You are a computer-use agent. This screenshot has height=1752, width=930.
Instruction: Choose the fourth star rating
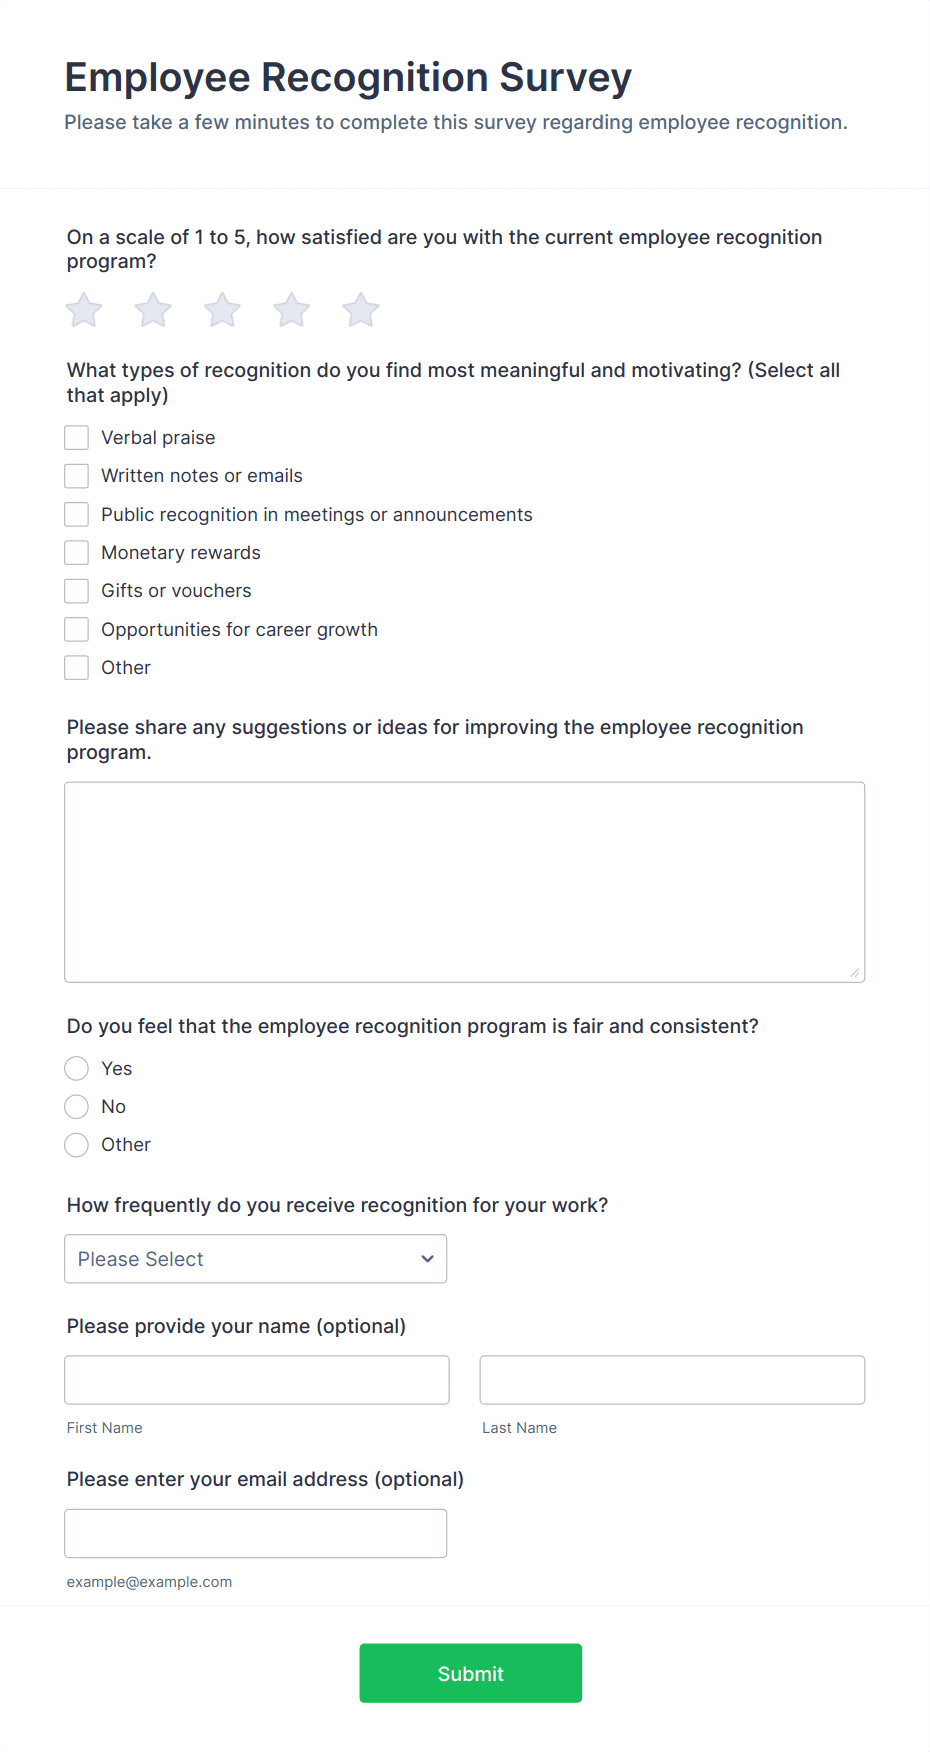(292, 310)
